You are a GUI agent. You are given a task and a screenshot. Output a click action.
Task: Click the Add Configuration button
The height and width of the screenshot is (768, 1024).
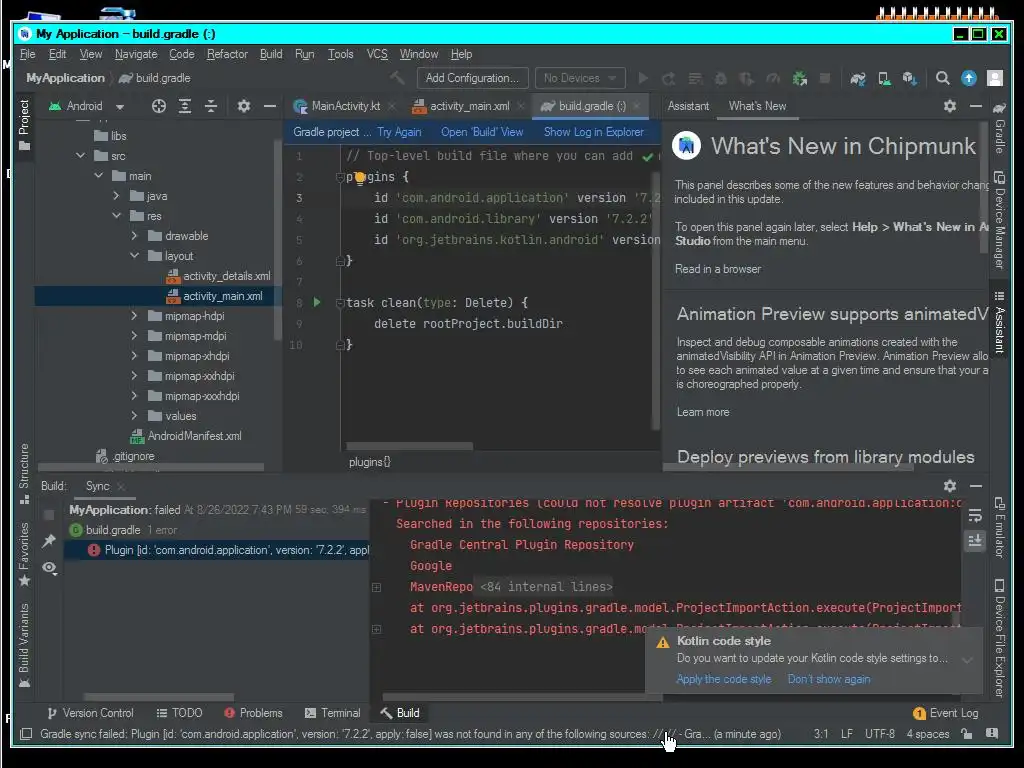[x=472, y=78]
